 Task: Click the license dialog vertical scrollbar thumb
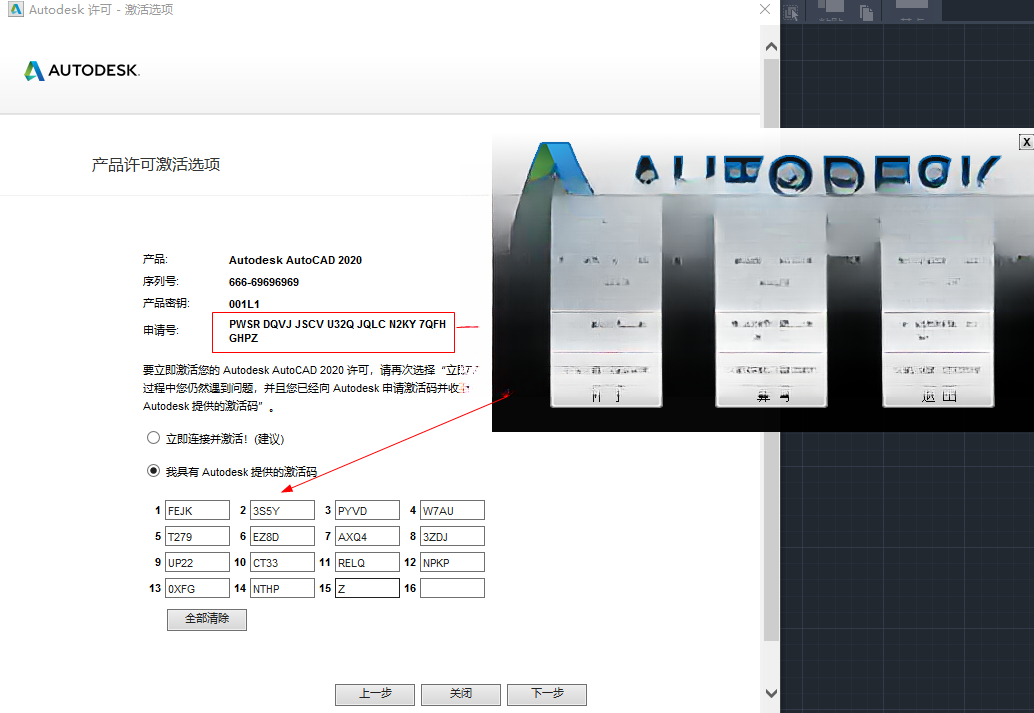click(771, 350)
